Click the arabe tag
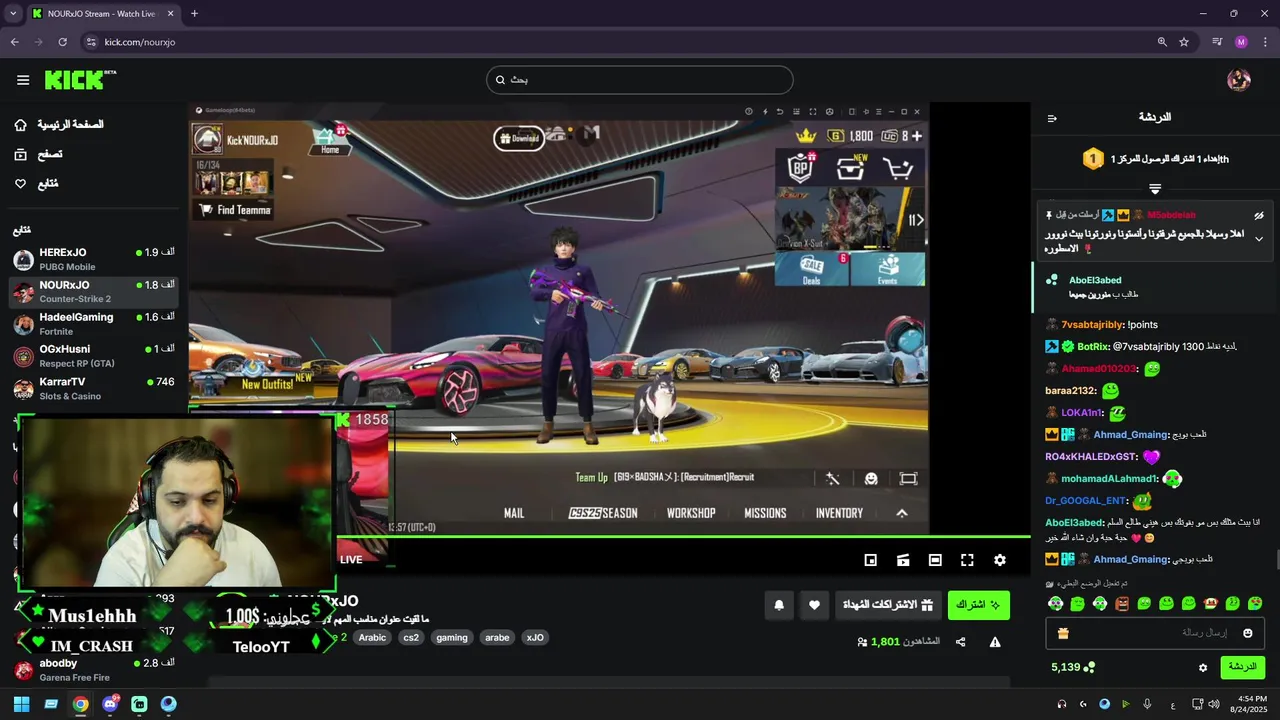Image resolution: width=1280 pixels, height=720 pixels. click(497, 638)
